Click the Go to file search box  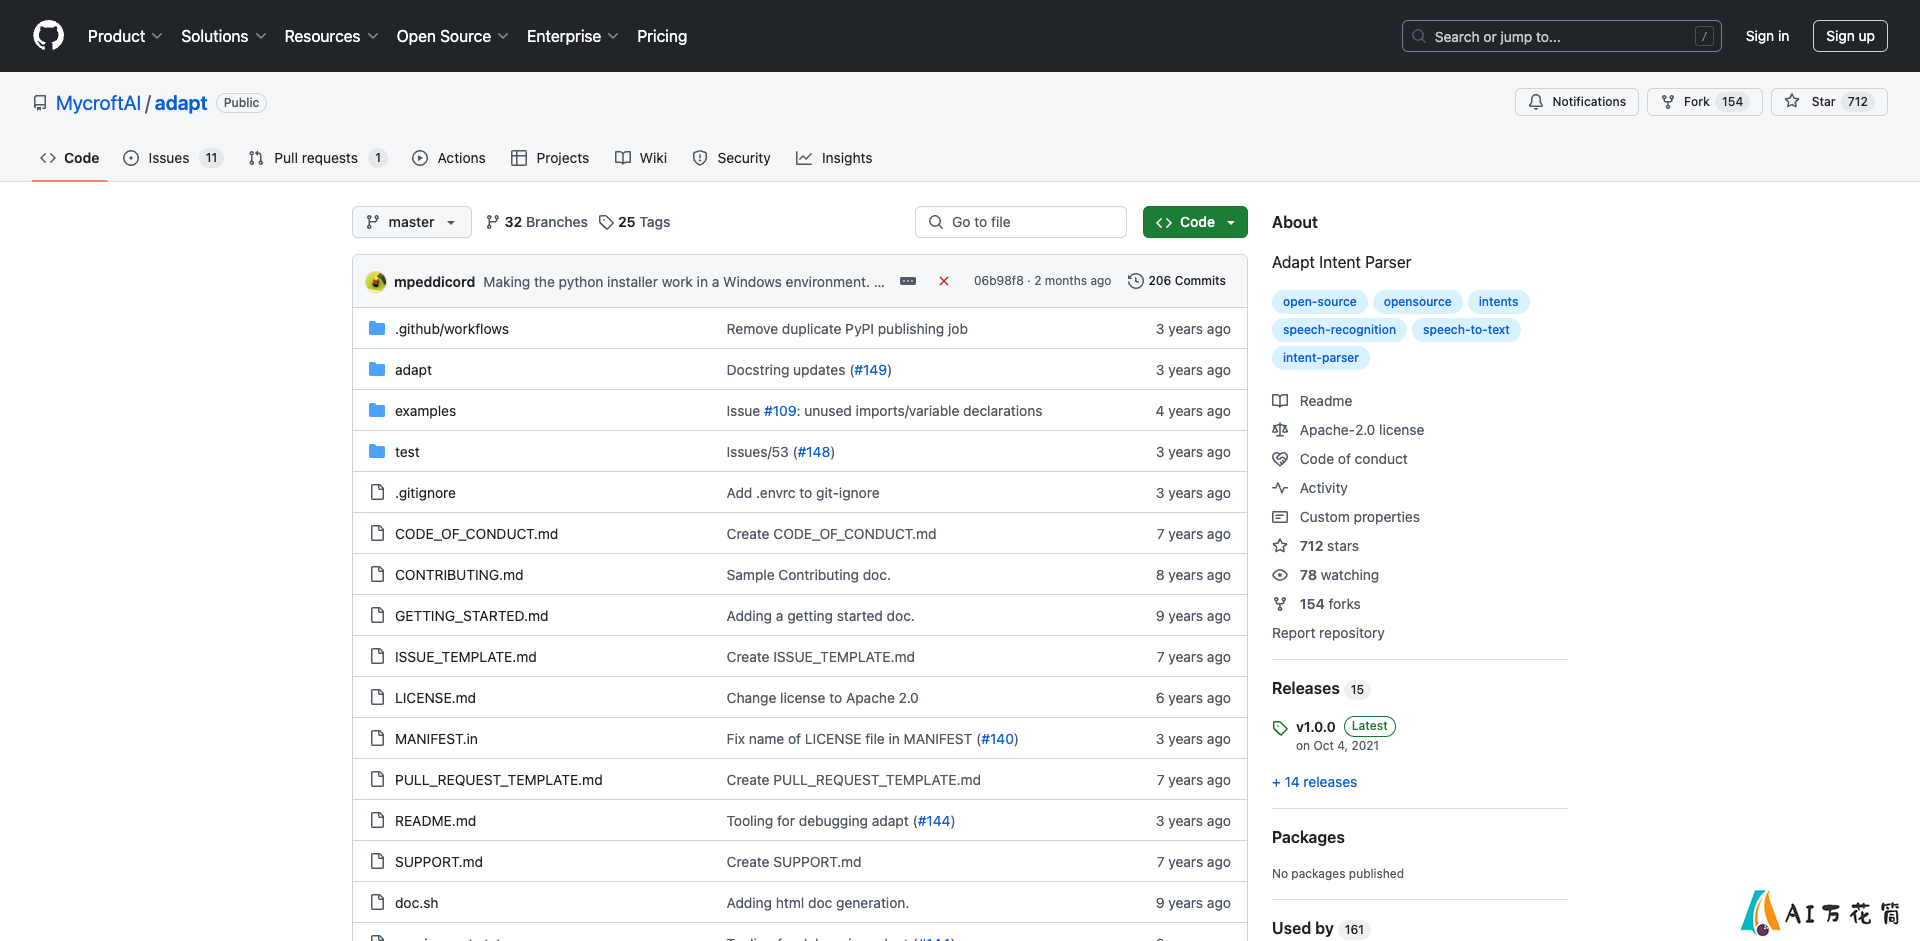coord(1021,222)
